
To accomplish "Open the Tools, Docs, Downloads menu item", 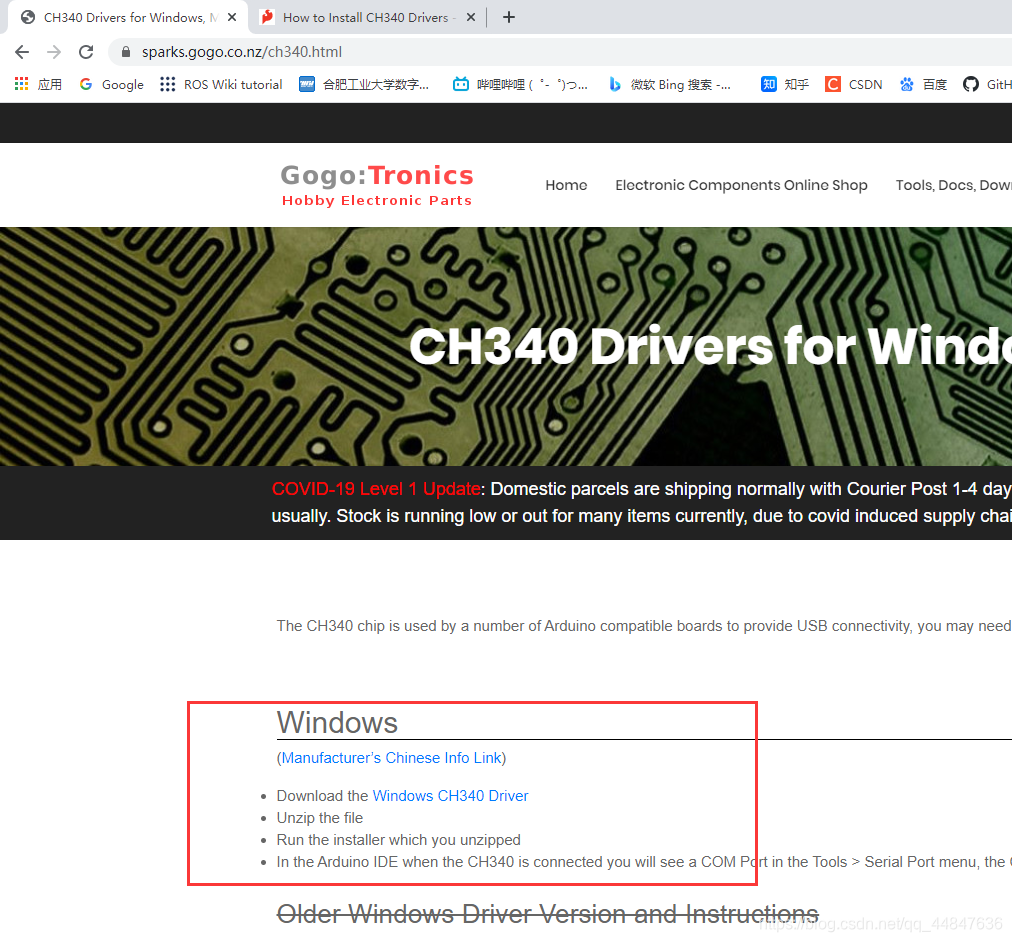I will pos(953,185).
